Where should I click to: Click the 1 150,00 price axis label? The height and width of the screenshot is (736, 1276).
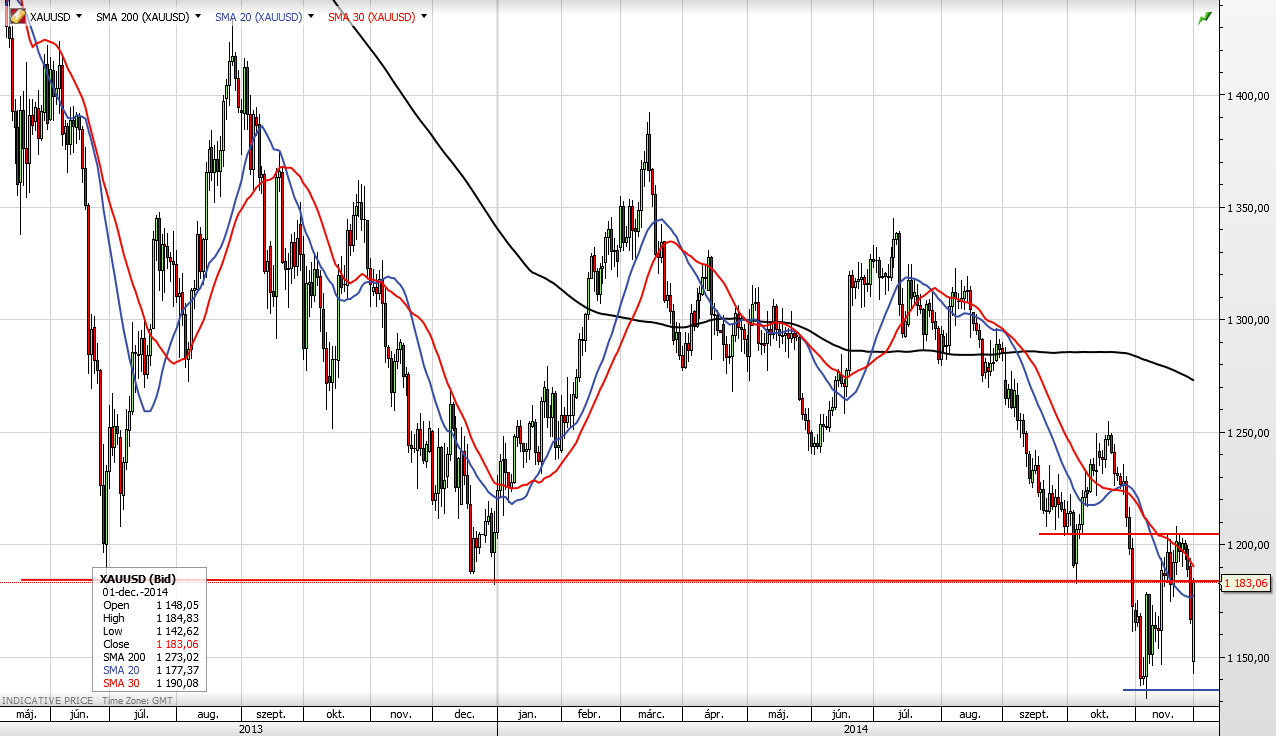click(x=1247, y=658)
